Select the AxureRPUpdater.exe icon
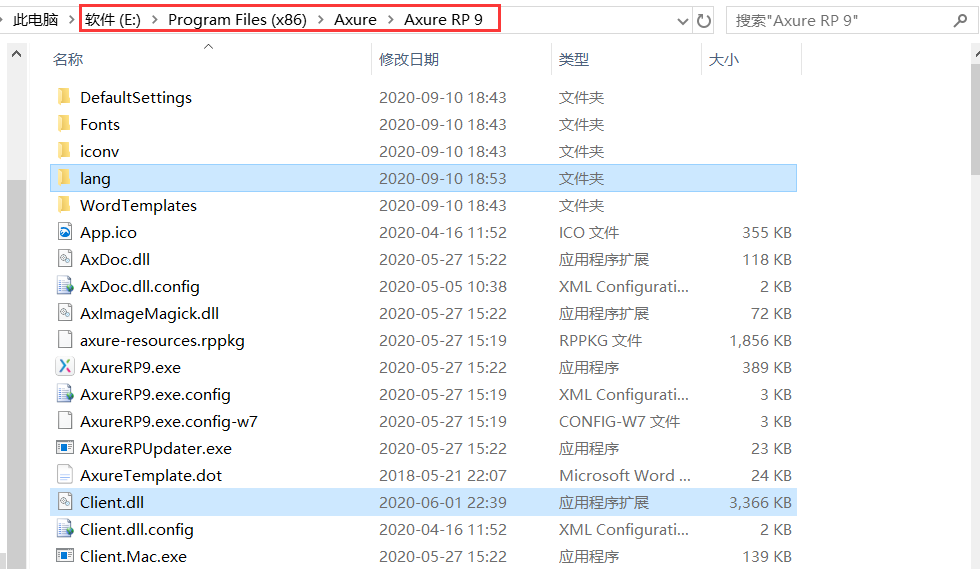The width and height of the screenshot is (980, 569). pos(65,448)
